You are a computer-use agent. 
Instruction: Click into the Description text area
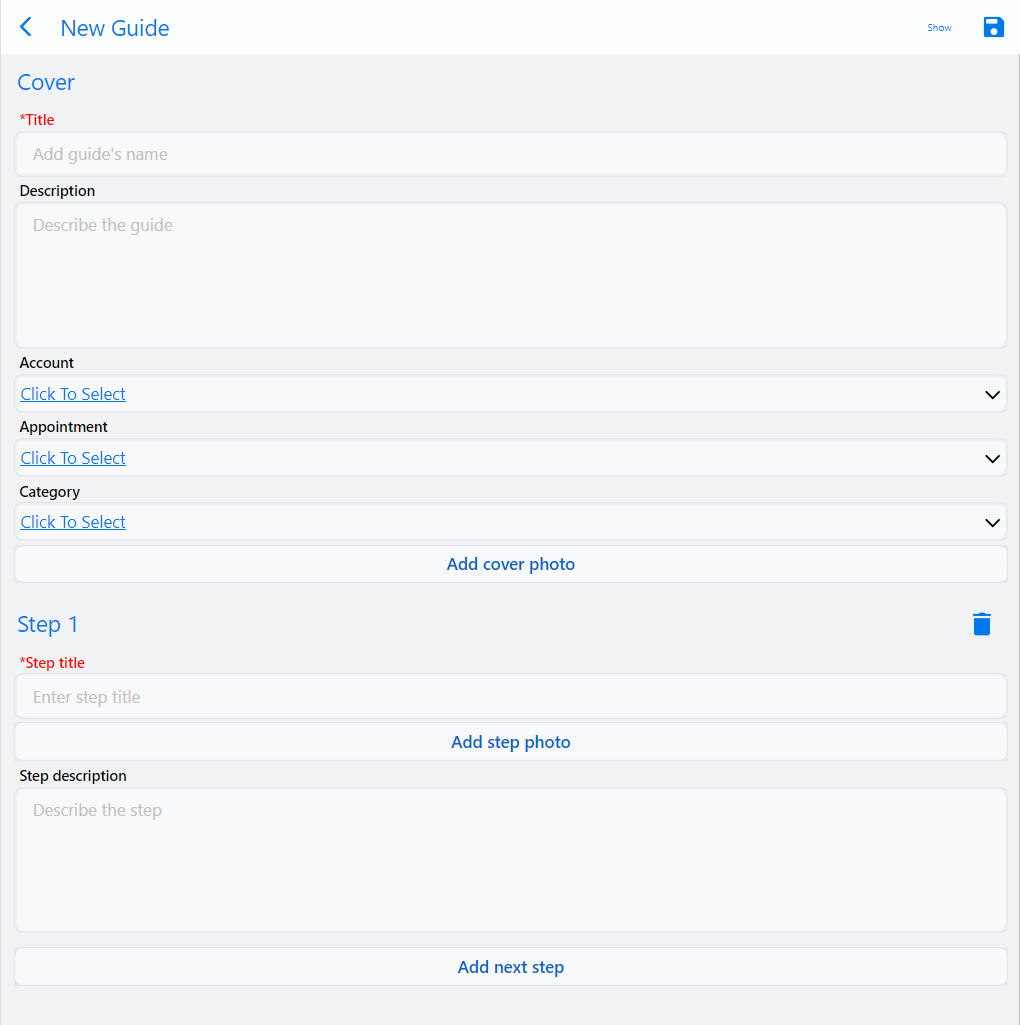511,275
